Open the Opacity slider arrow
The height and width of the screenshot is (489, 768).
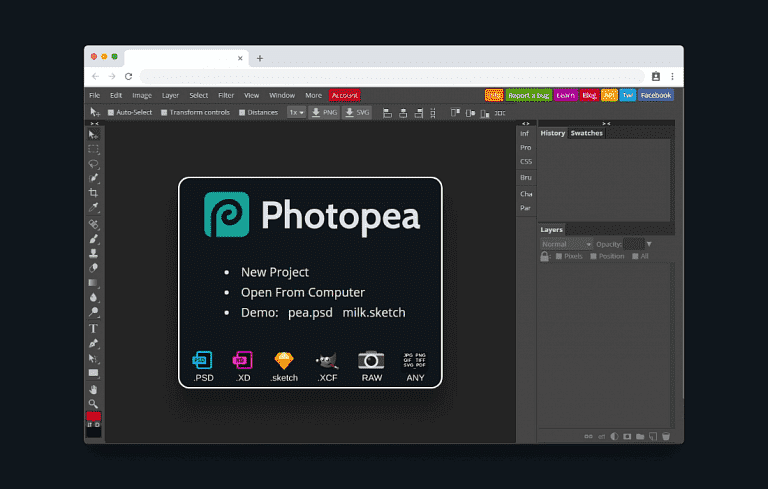click(649, 244)
